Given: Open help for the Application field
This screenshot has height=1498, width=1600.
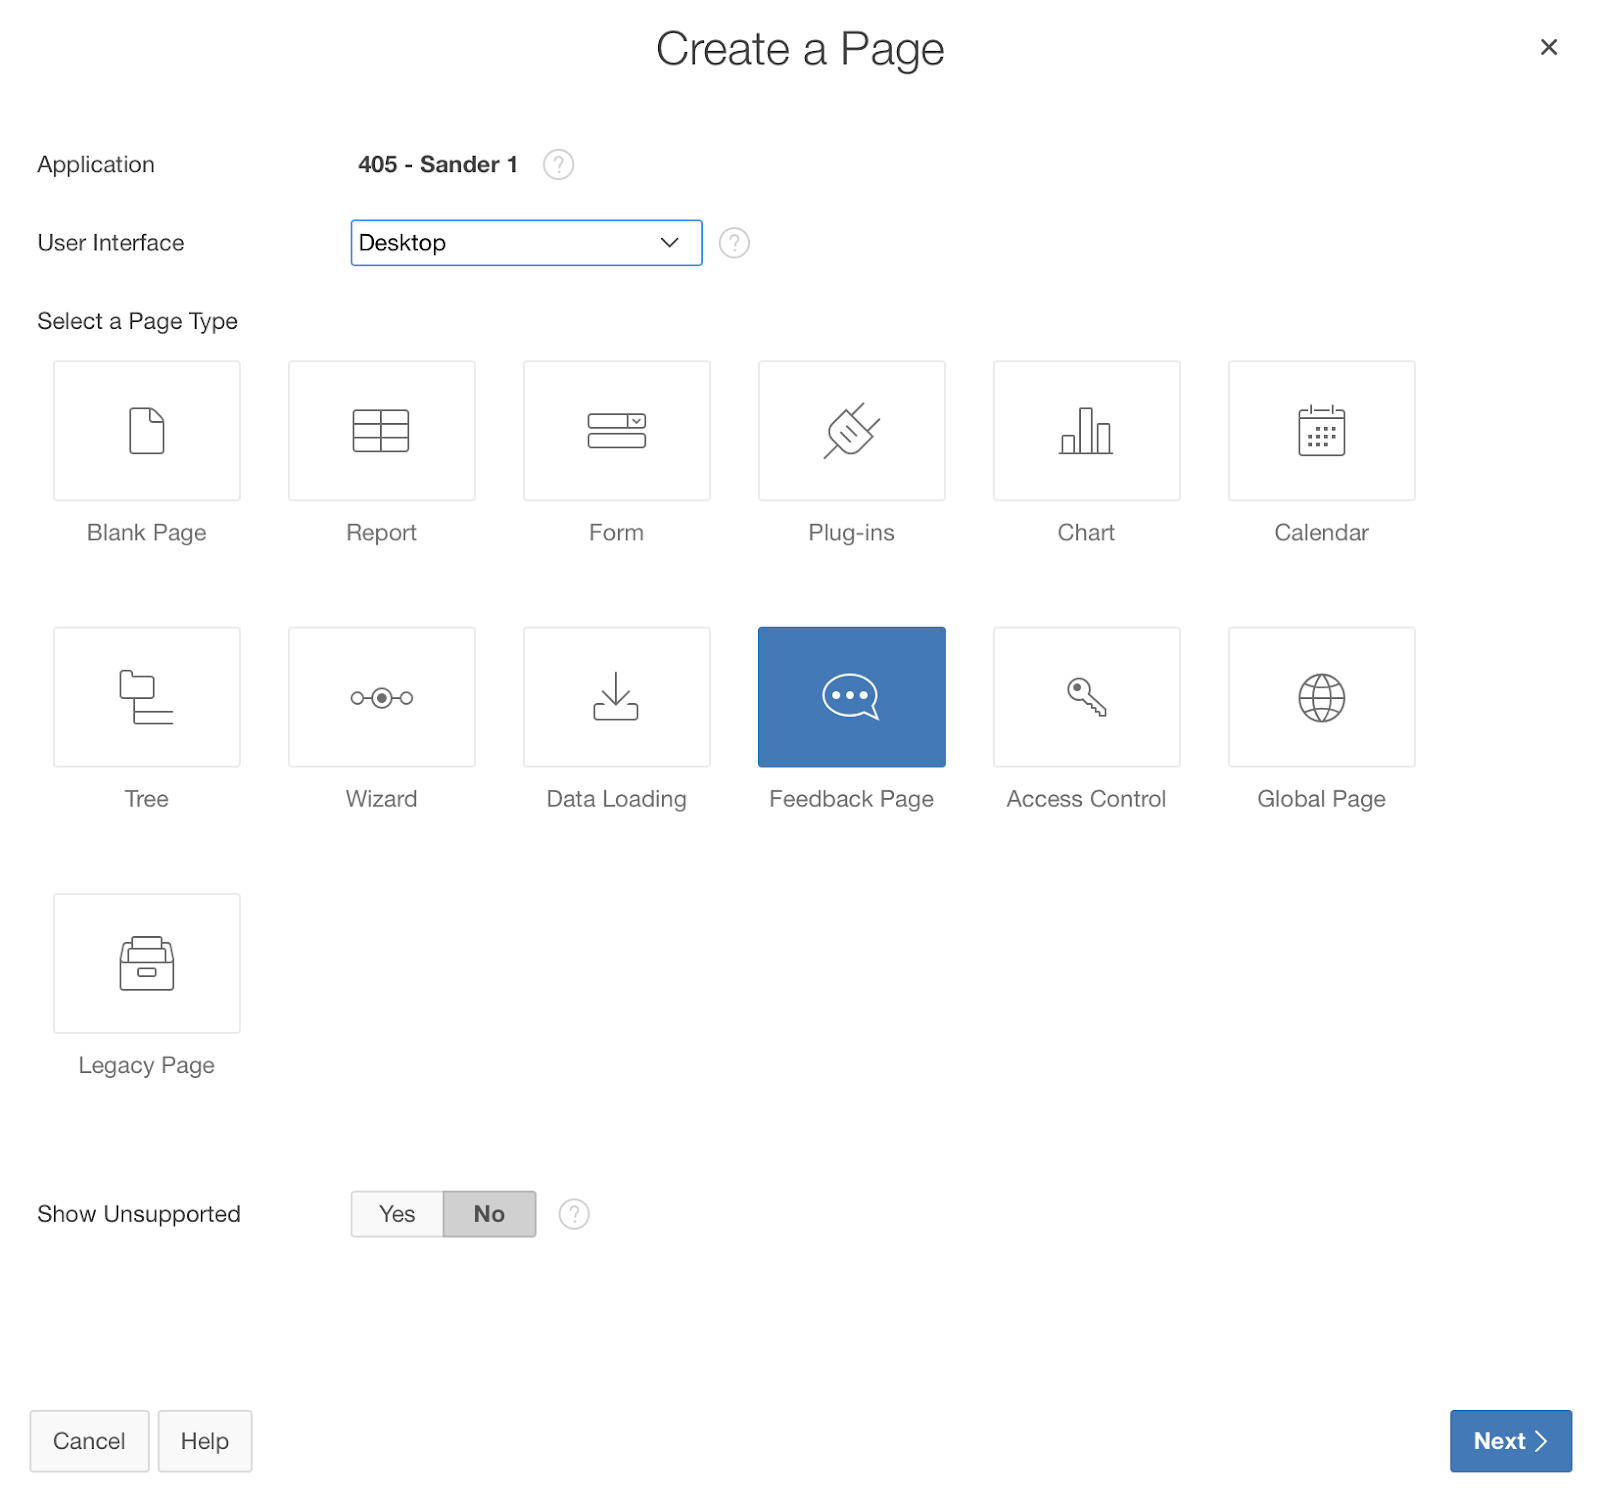Looking at the screenshot, I should coord(558,164).
